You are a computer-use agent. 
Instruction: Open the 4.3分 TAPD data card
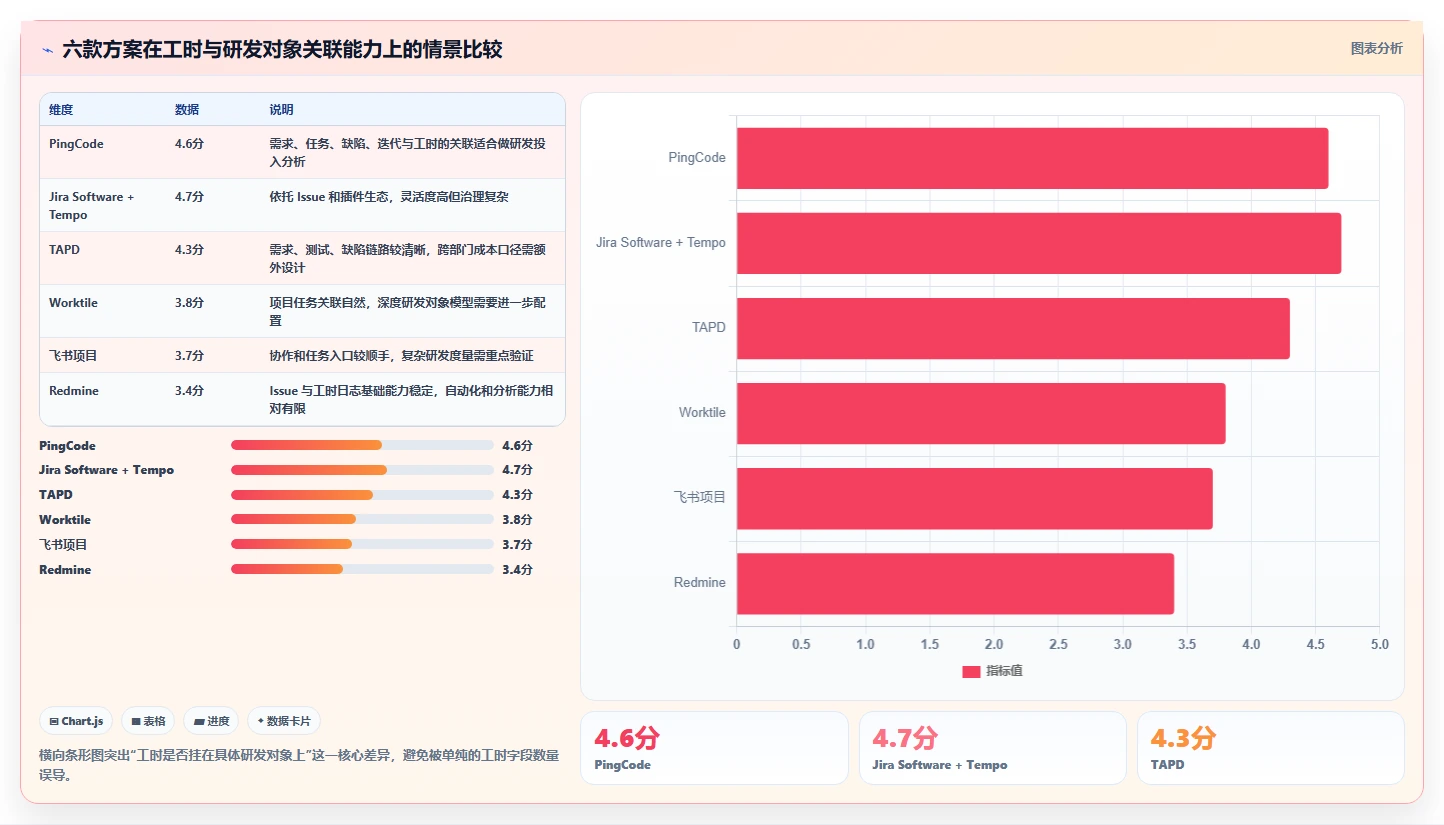[x=1271, y=748]
